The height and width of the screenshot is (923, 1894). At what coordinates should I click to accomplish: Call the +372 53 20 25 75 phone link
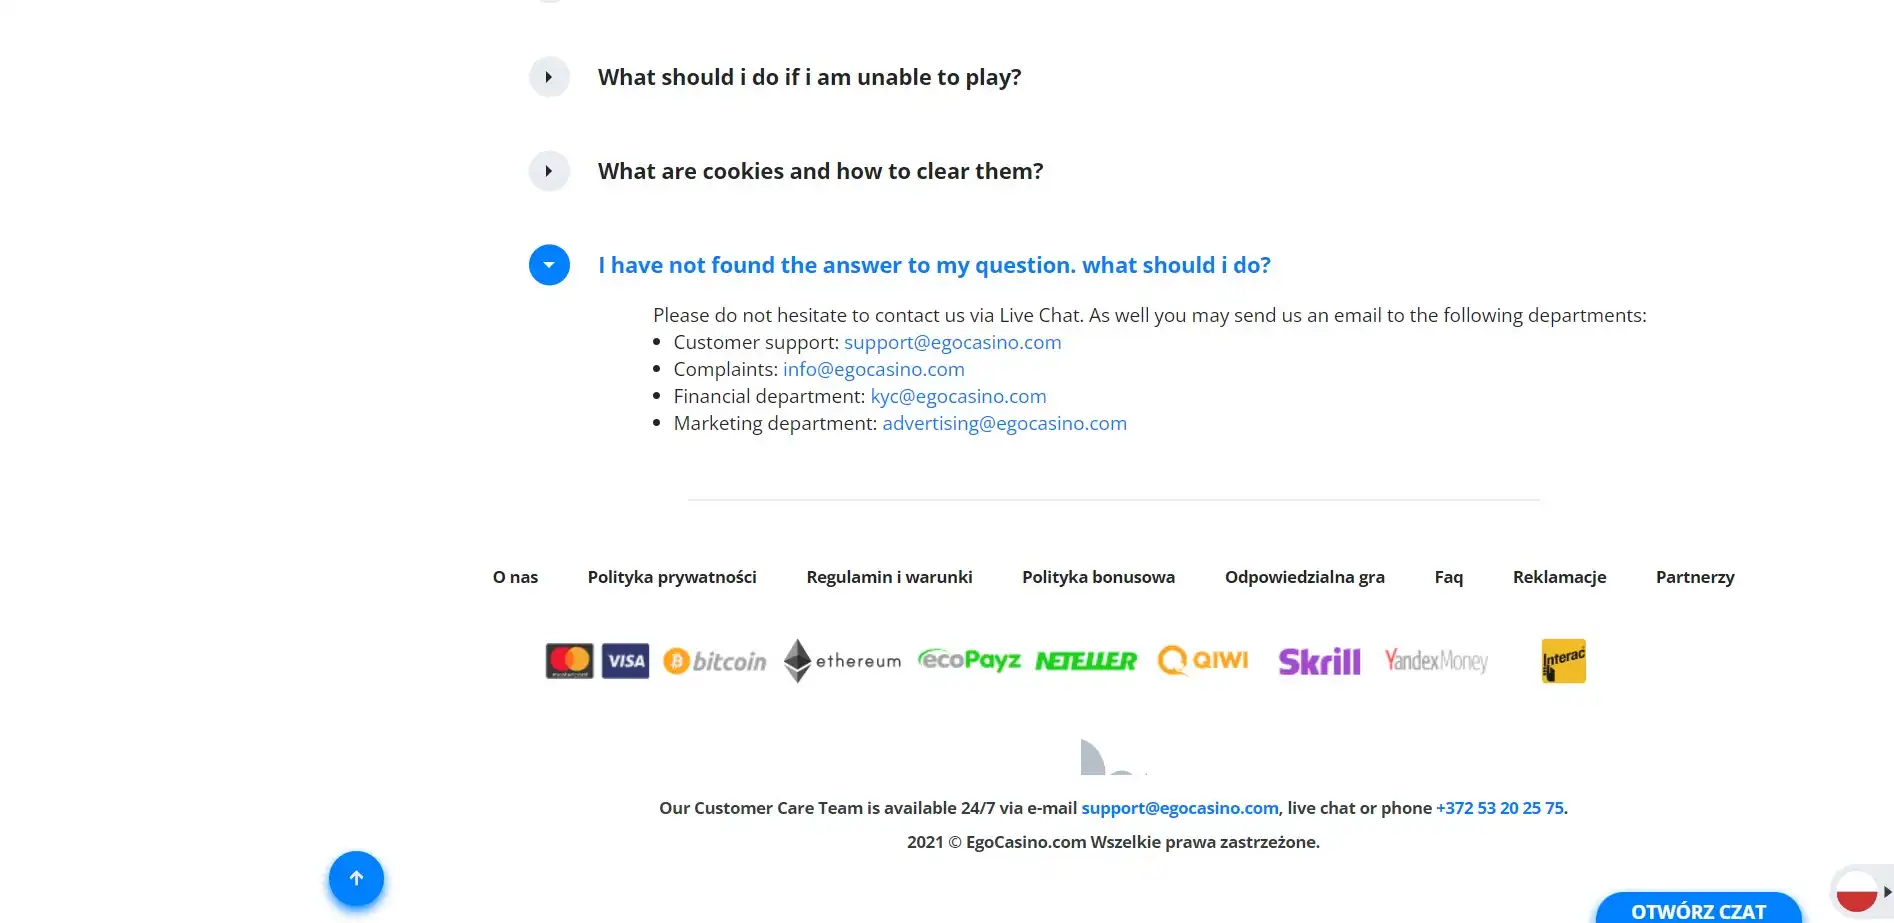tap(1499, 808)
